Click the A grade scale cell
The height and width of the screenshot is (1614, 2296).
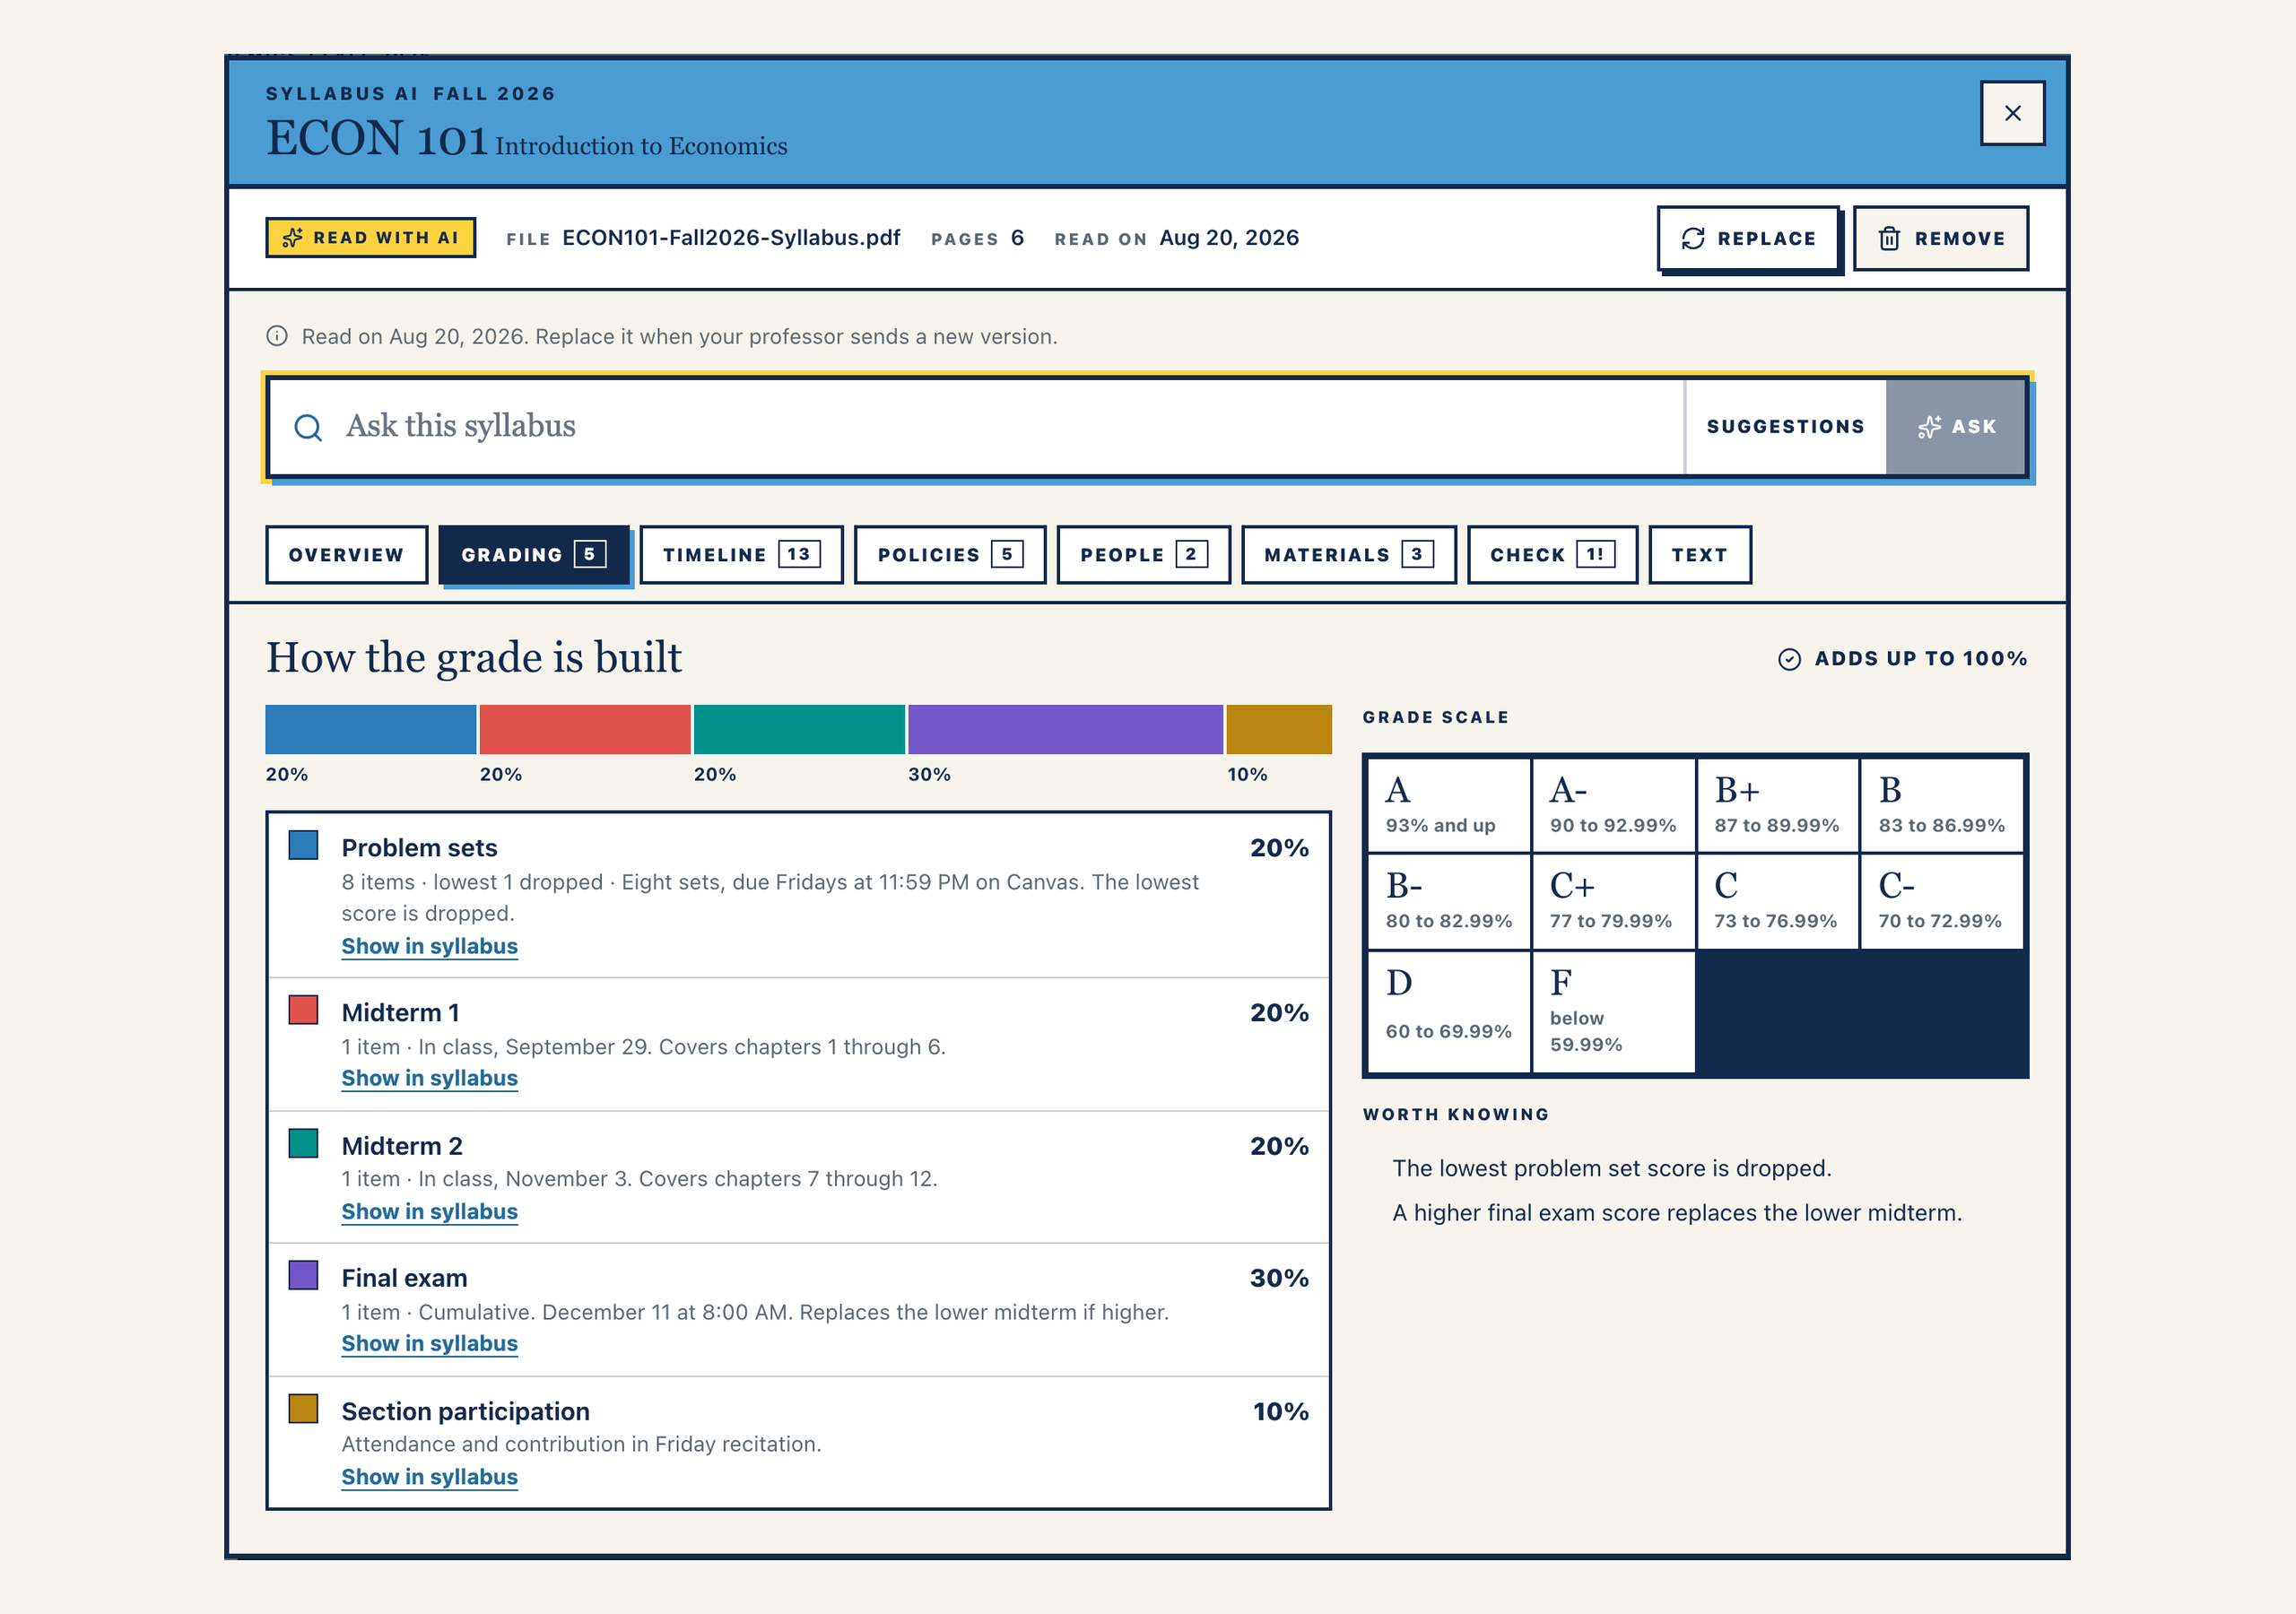tap(1448, 805)
